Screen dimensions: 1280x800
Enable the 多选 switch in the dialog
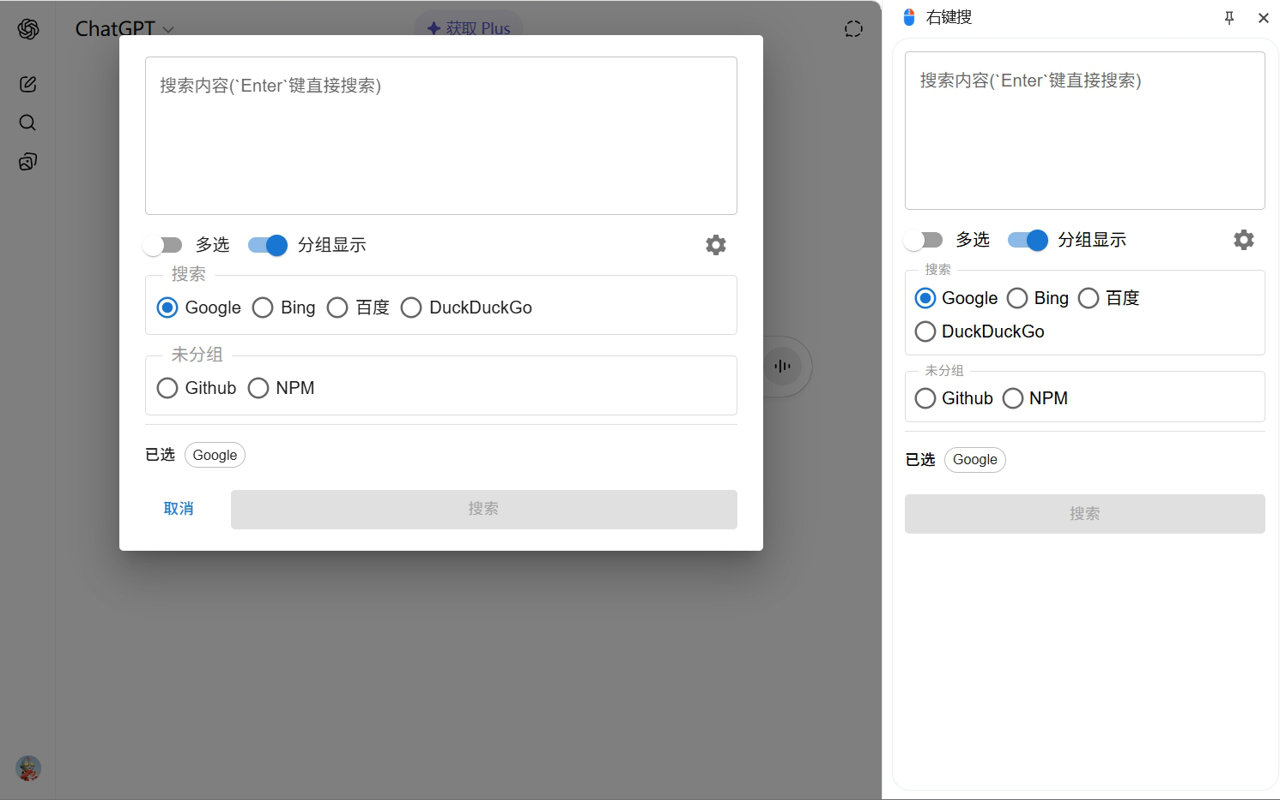[x=163, y=245]
